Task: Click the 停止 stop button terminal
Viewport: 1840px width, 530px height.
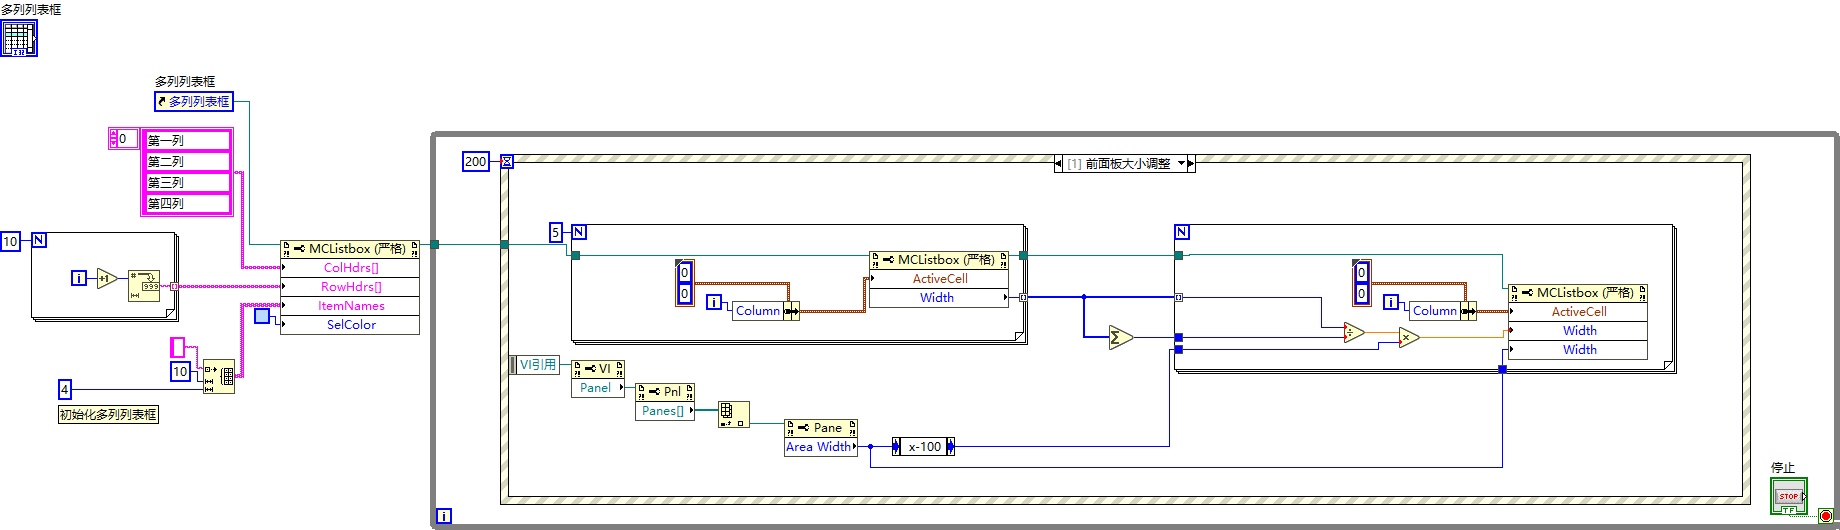Action: click(1788, 496)
